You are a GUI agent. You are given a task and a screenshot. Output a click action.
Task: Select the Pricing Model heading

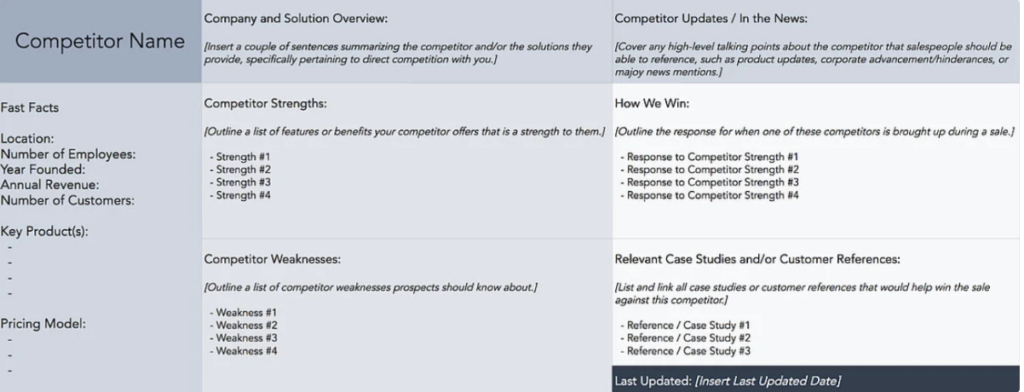pos(43,324)
